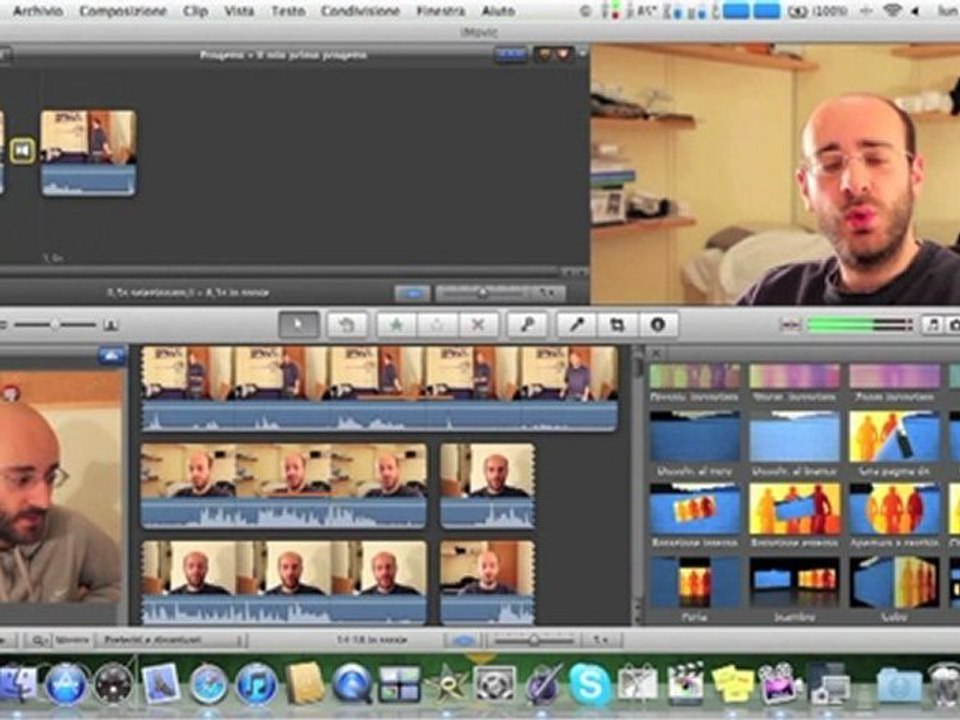This screenshot has height=720, width=960.
Task: Open the Archivio menu
Action: [x=37, y=11]
